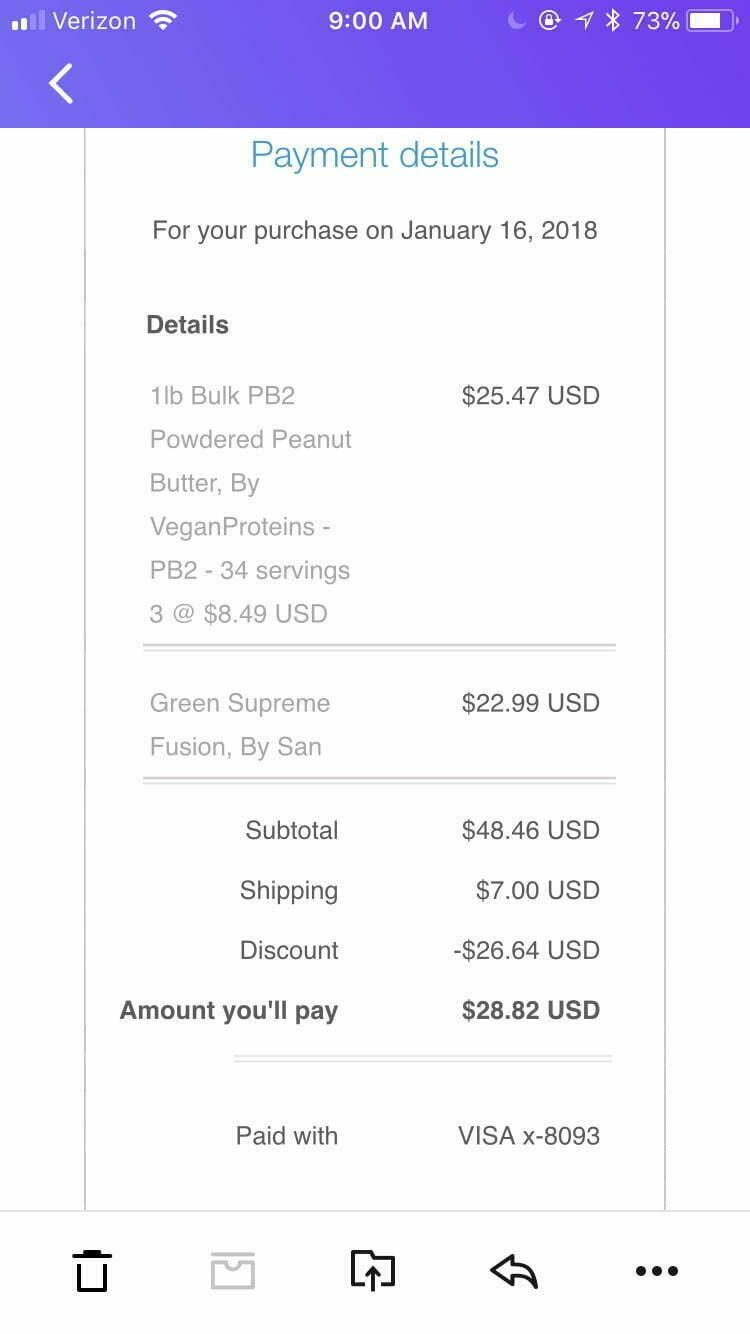Tap the January 16, 2018 purchase date
The width and height of the screenshot is (750, 1334).
click(498, 230)
